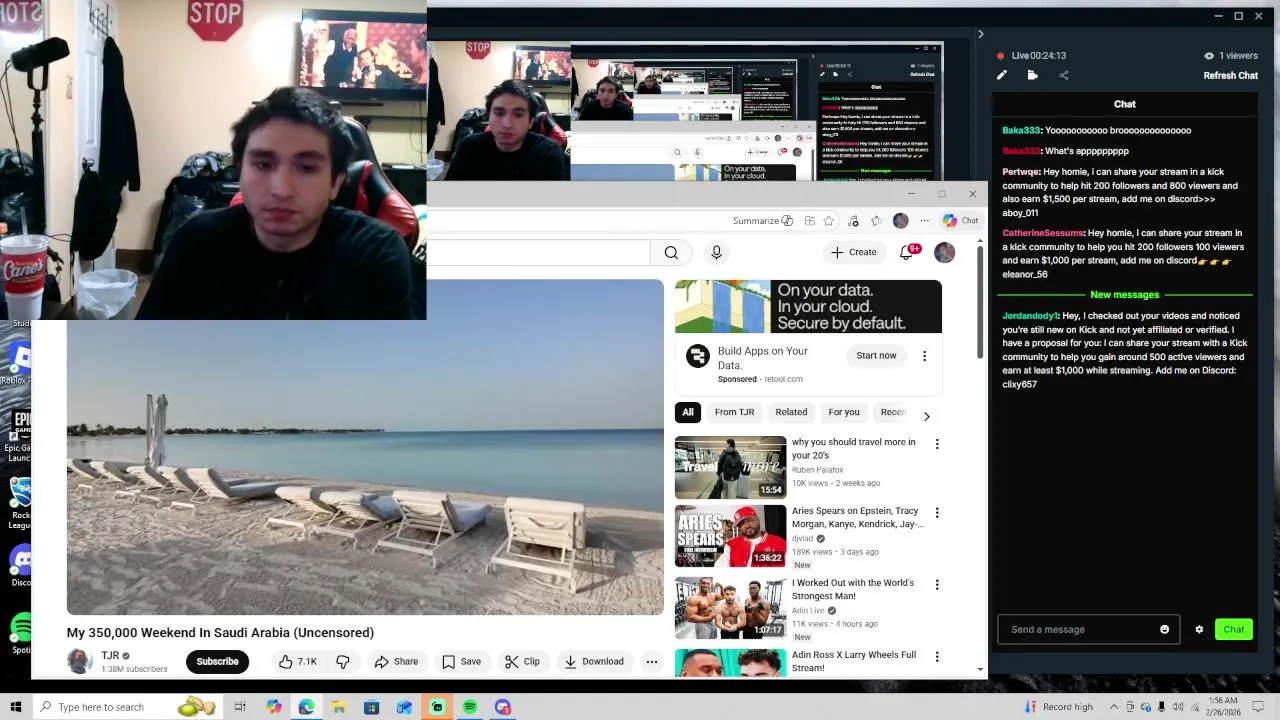The image size is (1280, 720).
Task: Open the Edge favorites list icon
Action: (x=876, y=221)
